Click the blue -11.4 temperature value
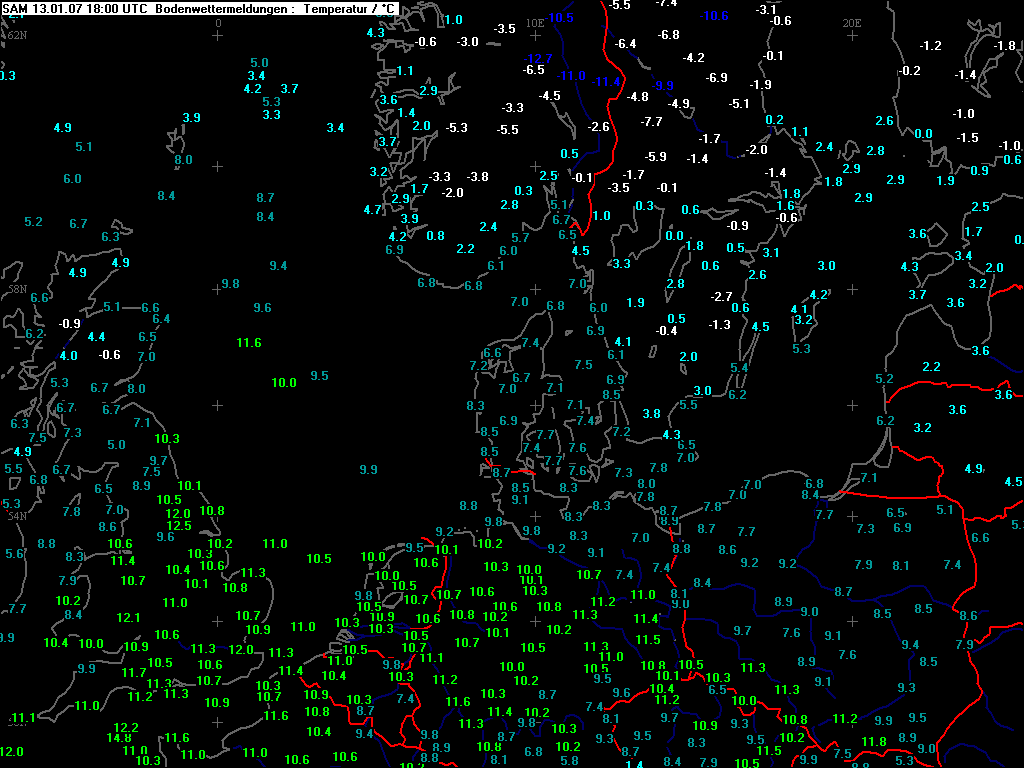Image resolution: width=1024 pixels, height=768 pixels. click(x=607, y=81)
